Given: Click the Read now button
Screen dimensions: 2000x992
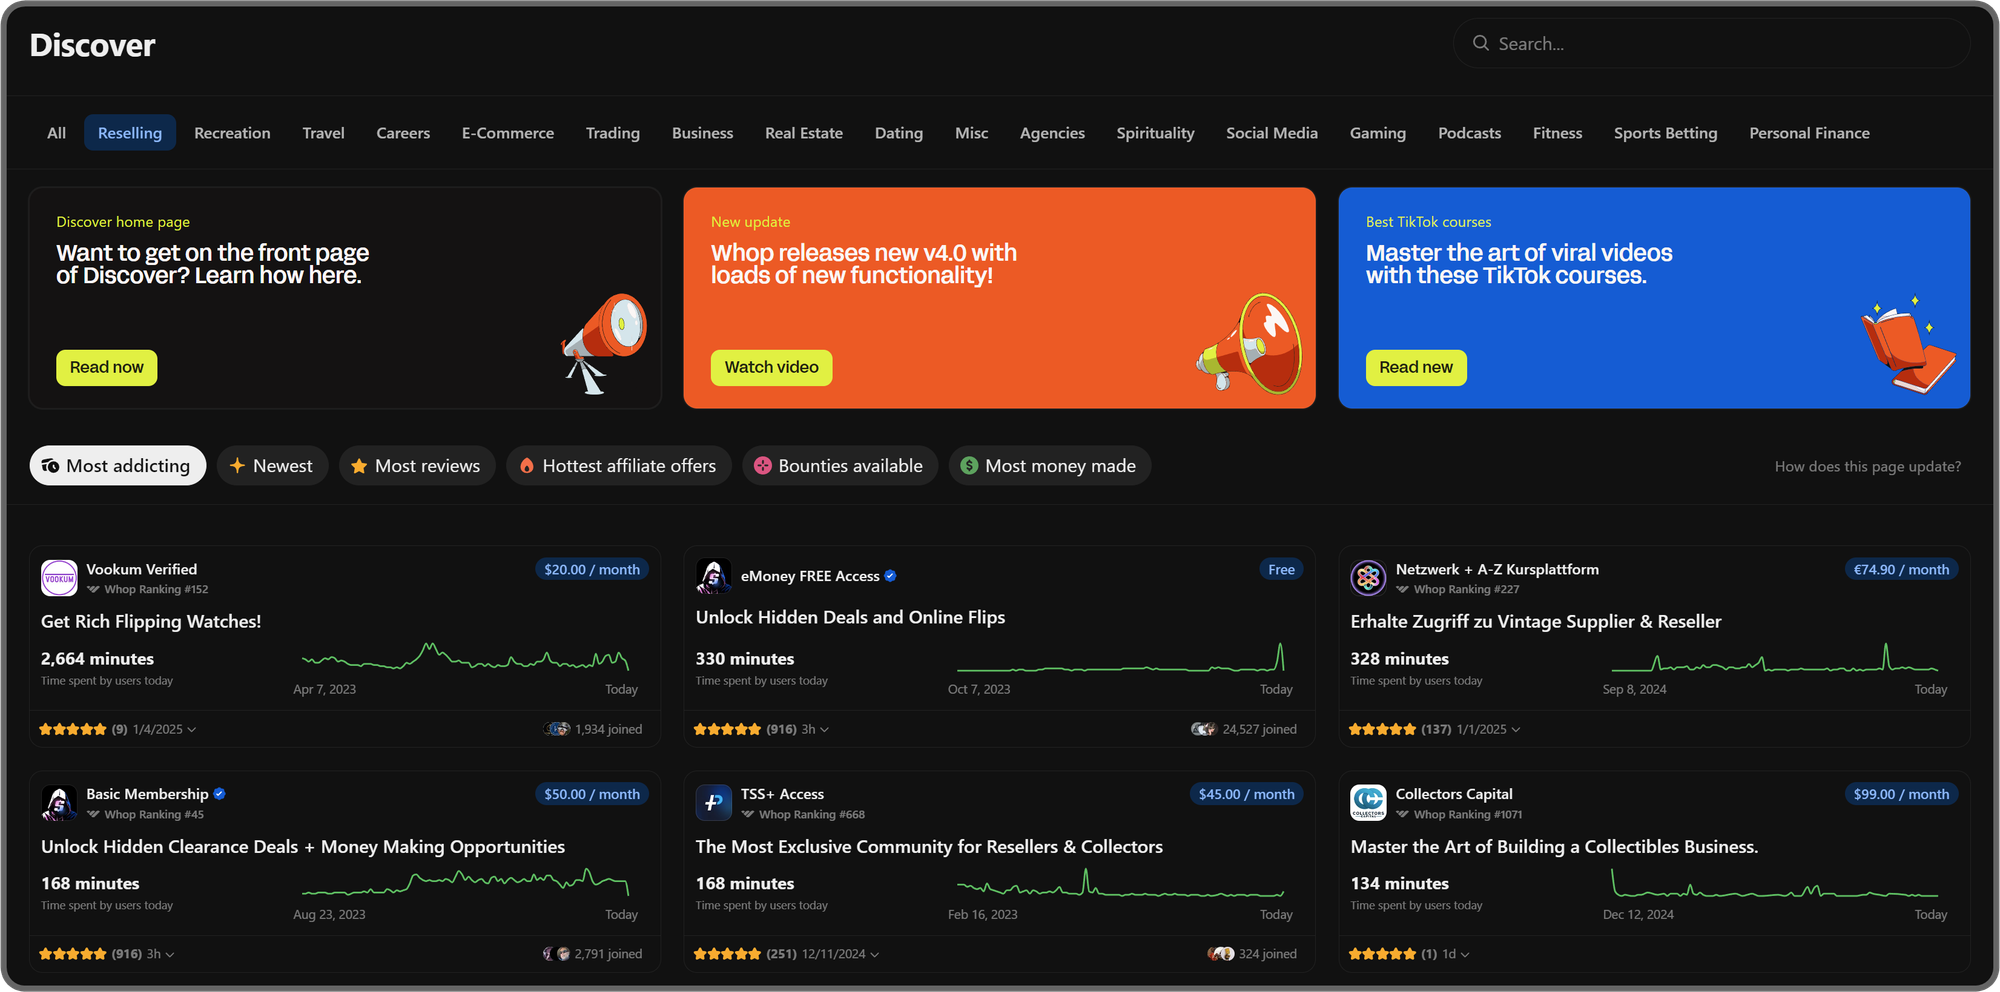Looking at the screenshot, I should pyautogui.click(x=107, y=368).
